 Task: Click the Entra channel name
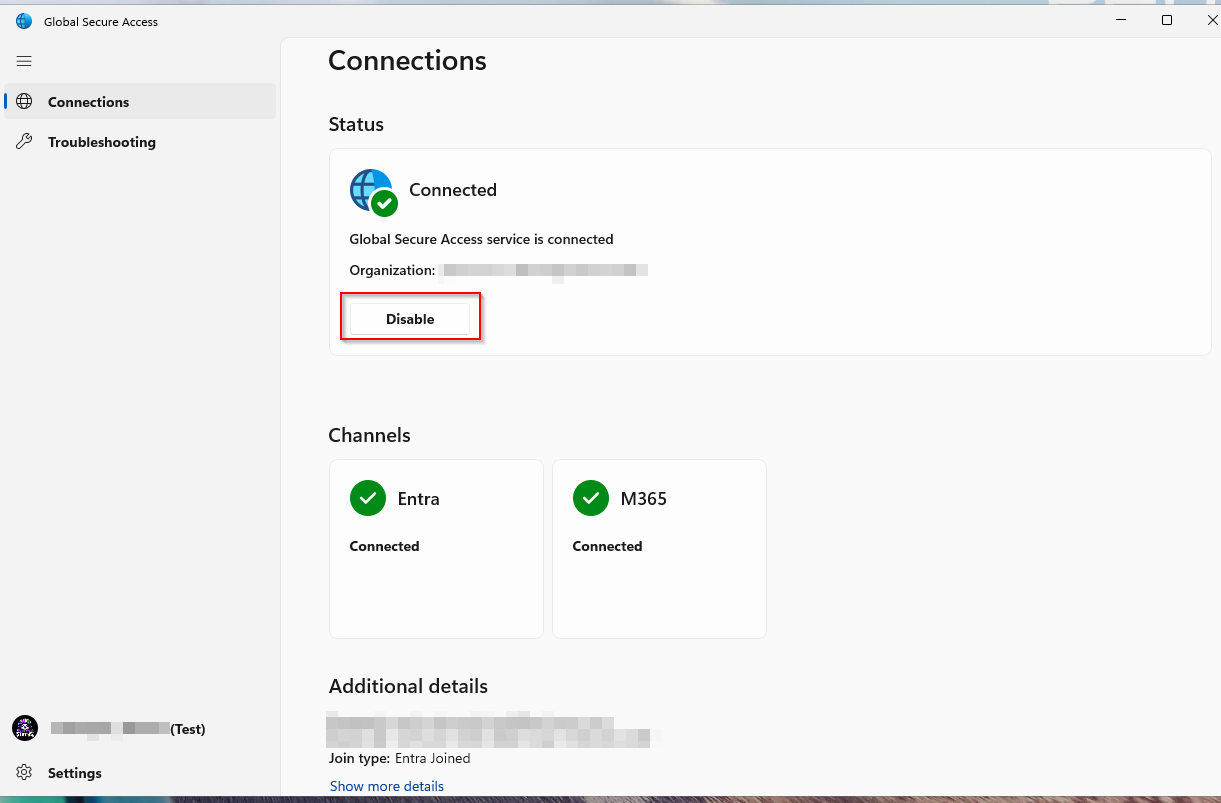[x=418, y=499]
